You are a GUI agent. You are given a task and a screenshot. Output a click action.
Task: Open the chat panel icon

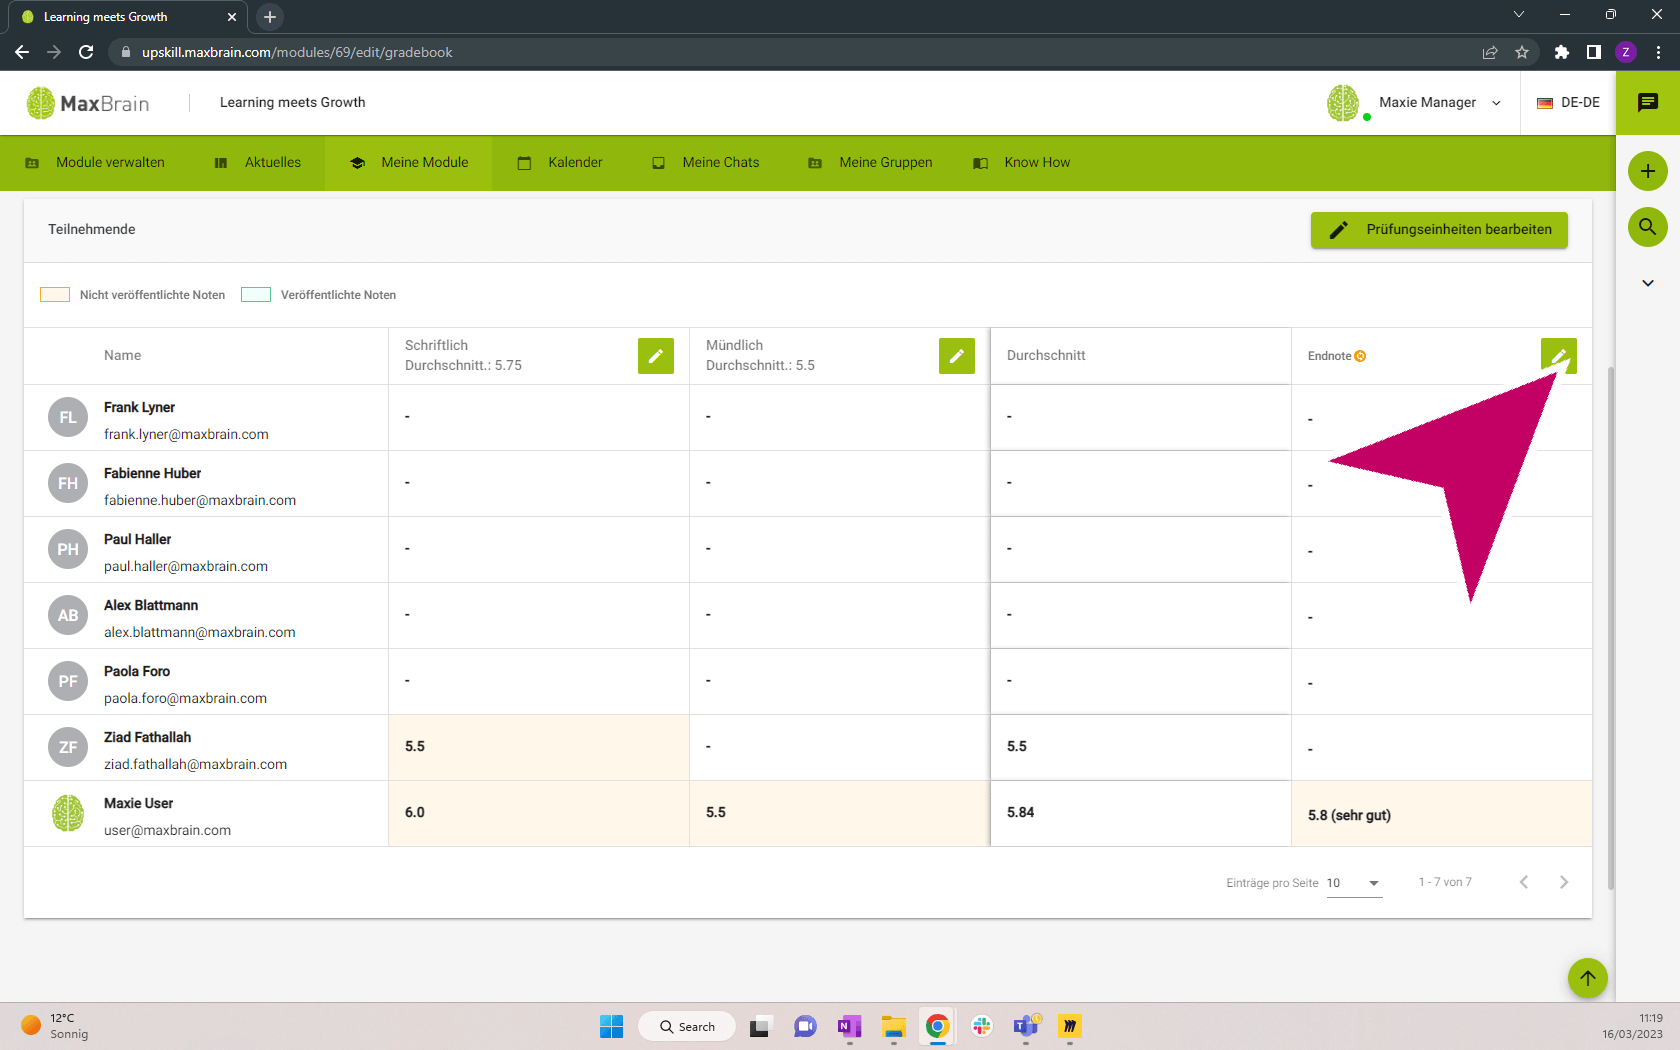(1648, 103)
